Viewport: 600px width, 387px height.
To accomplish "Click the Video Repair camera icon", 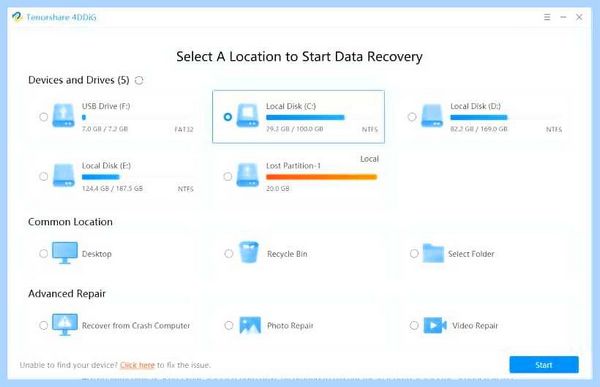I will coord(435,325).
